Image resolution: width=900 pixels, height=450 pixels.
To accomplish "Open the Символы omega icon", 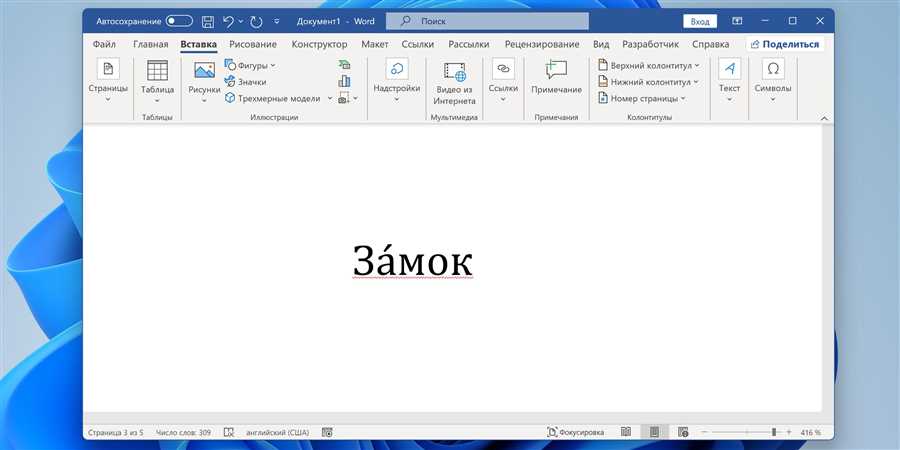I will [773, 68].
